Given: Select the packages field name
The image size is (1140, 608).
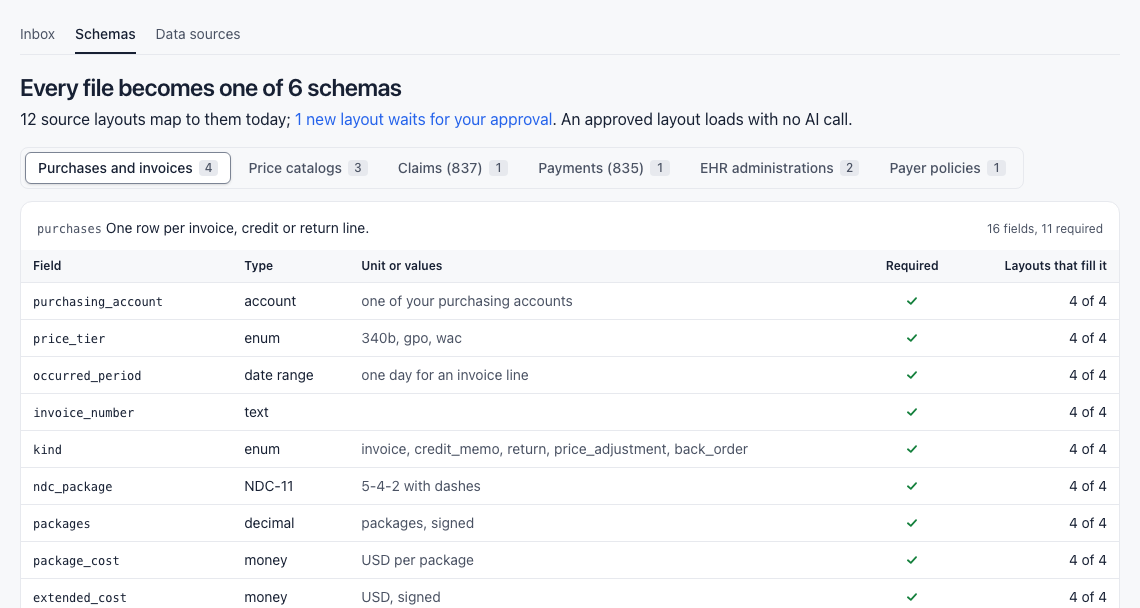Looking at the screenshot, I should pyautogui.click(x=62, y=524).
